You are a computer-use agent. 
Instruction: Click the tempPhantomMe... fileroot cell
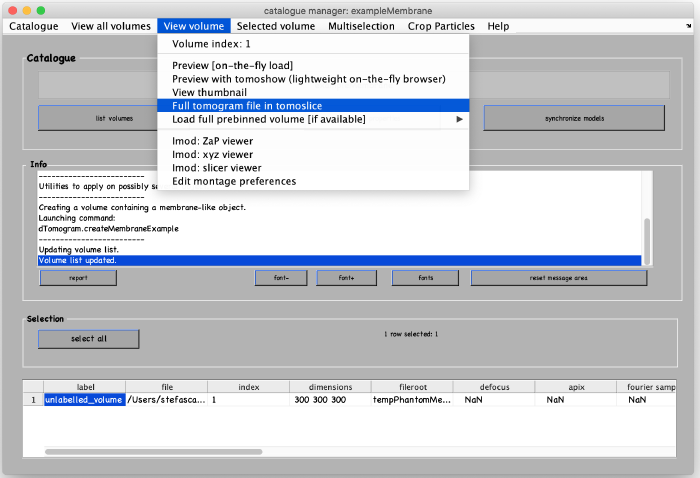412,400
